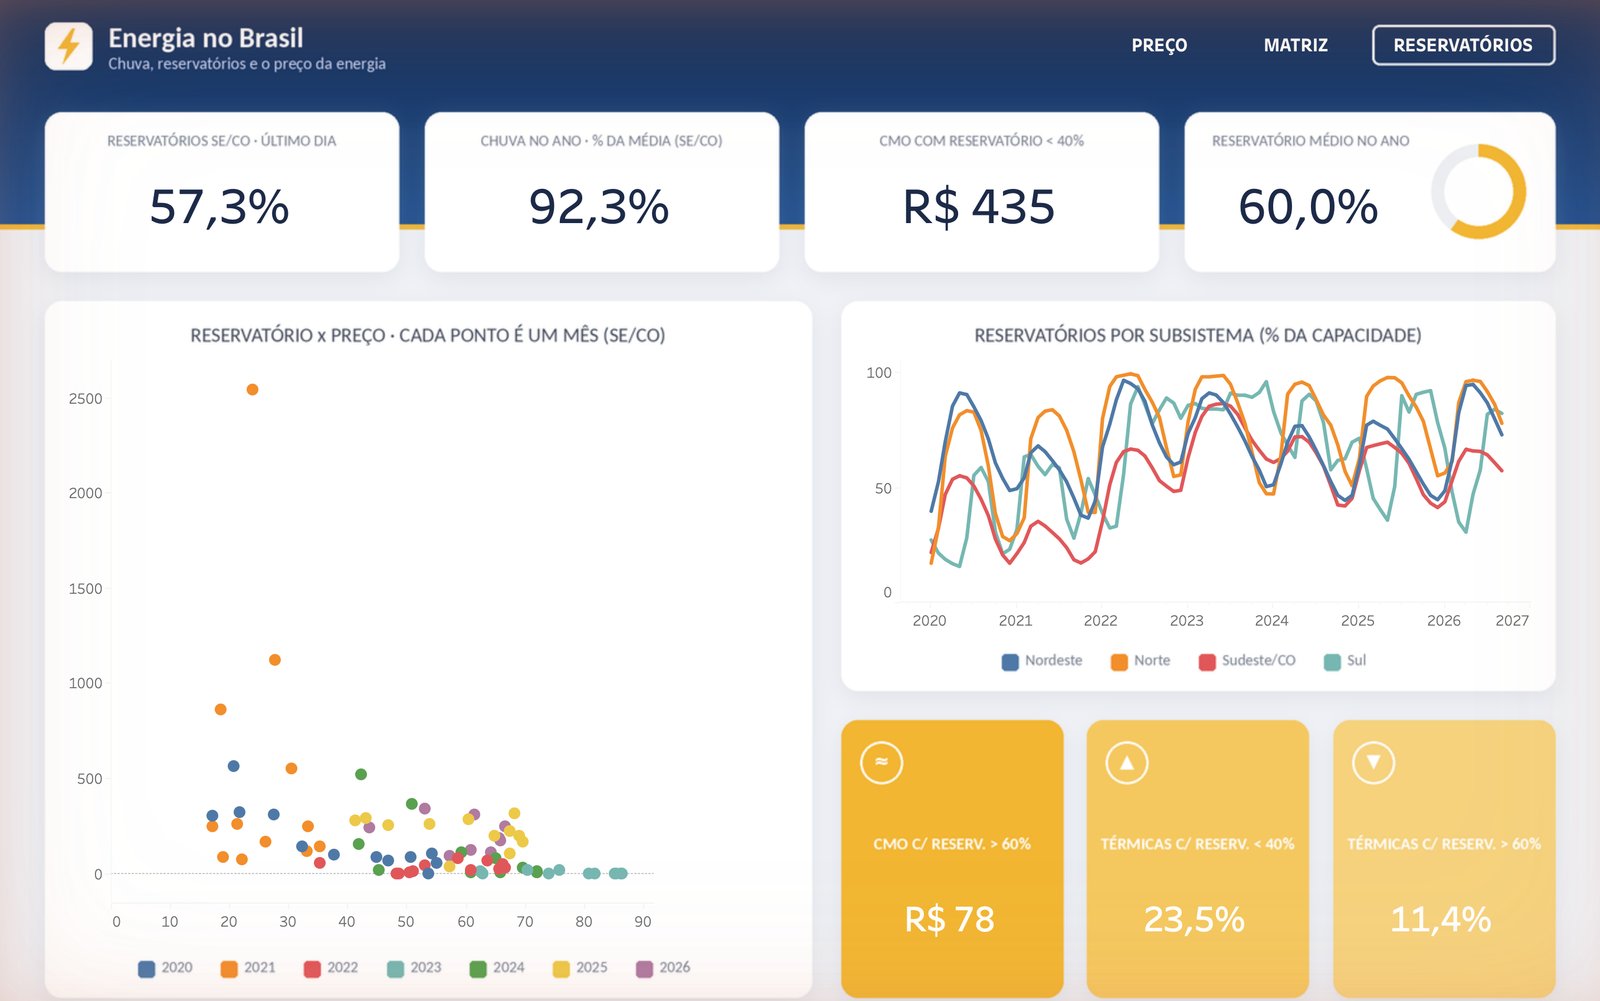
Task: Click the up-triangle icon on Térmicas < 40% card
Action: coord(1127,762)
